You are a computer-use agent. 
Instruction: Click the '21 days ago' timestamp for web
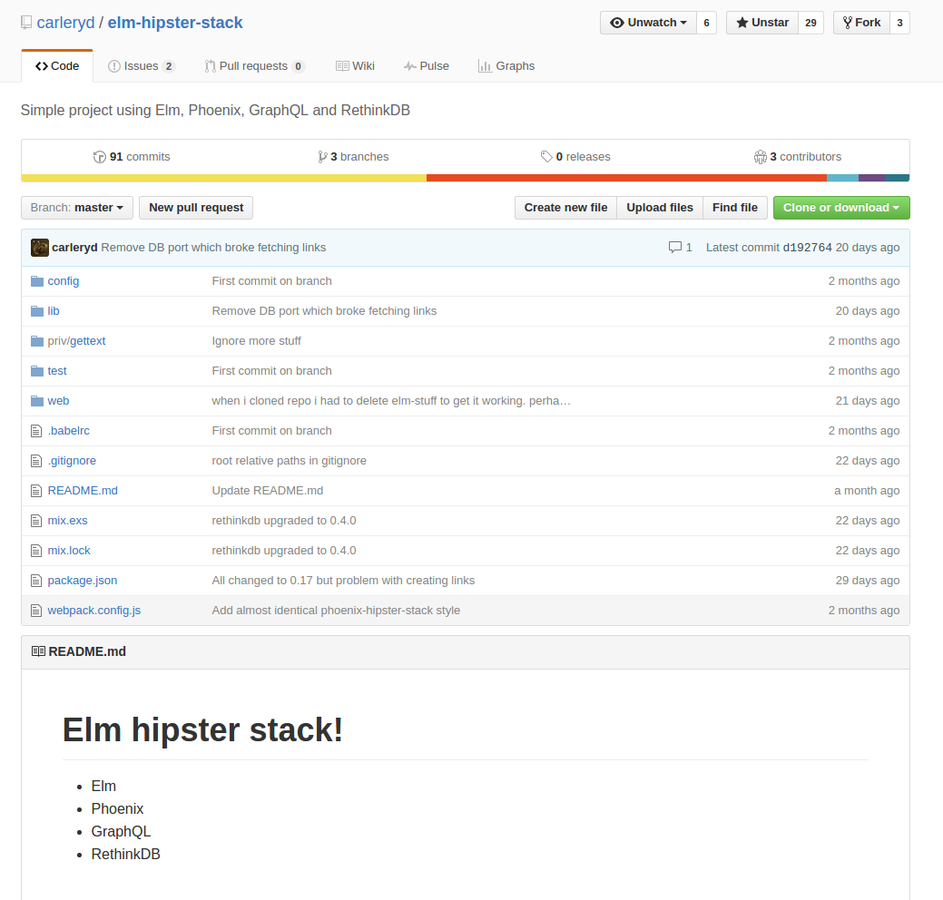867,401
